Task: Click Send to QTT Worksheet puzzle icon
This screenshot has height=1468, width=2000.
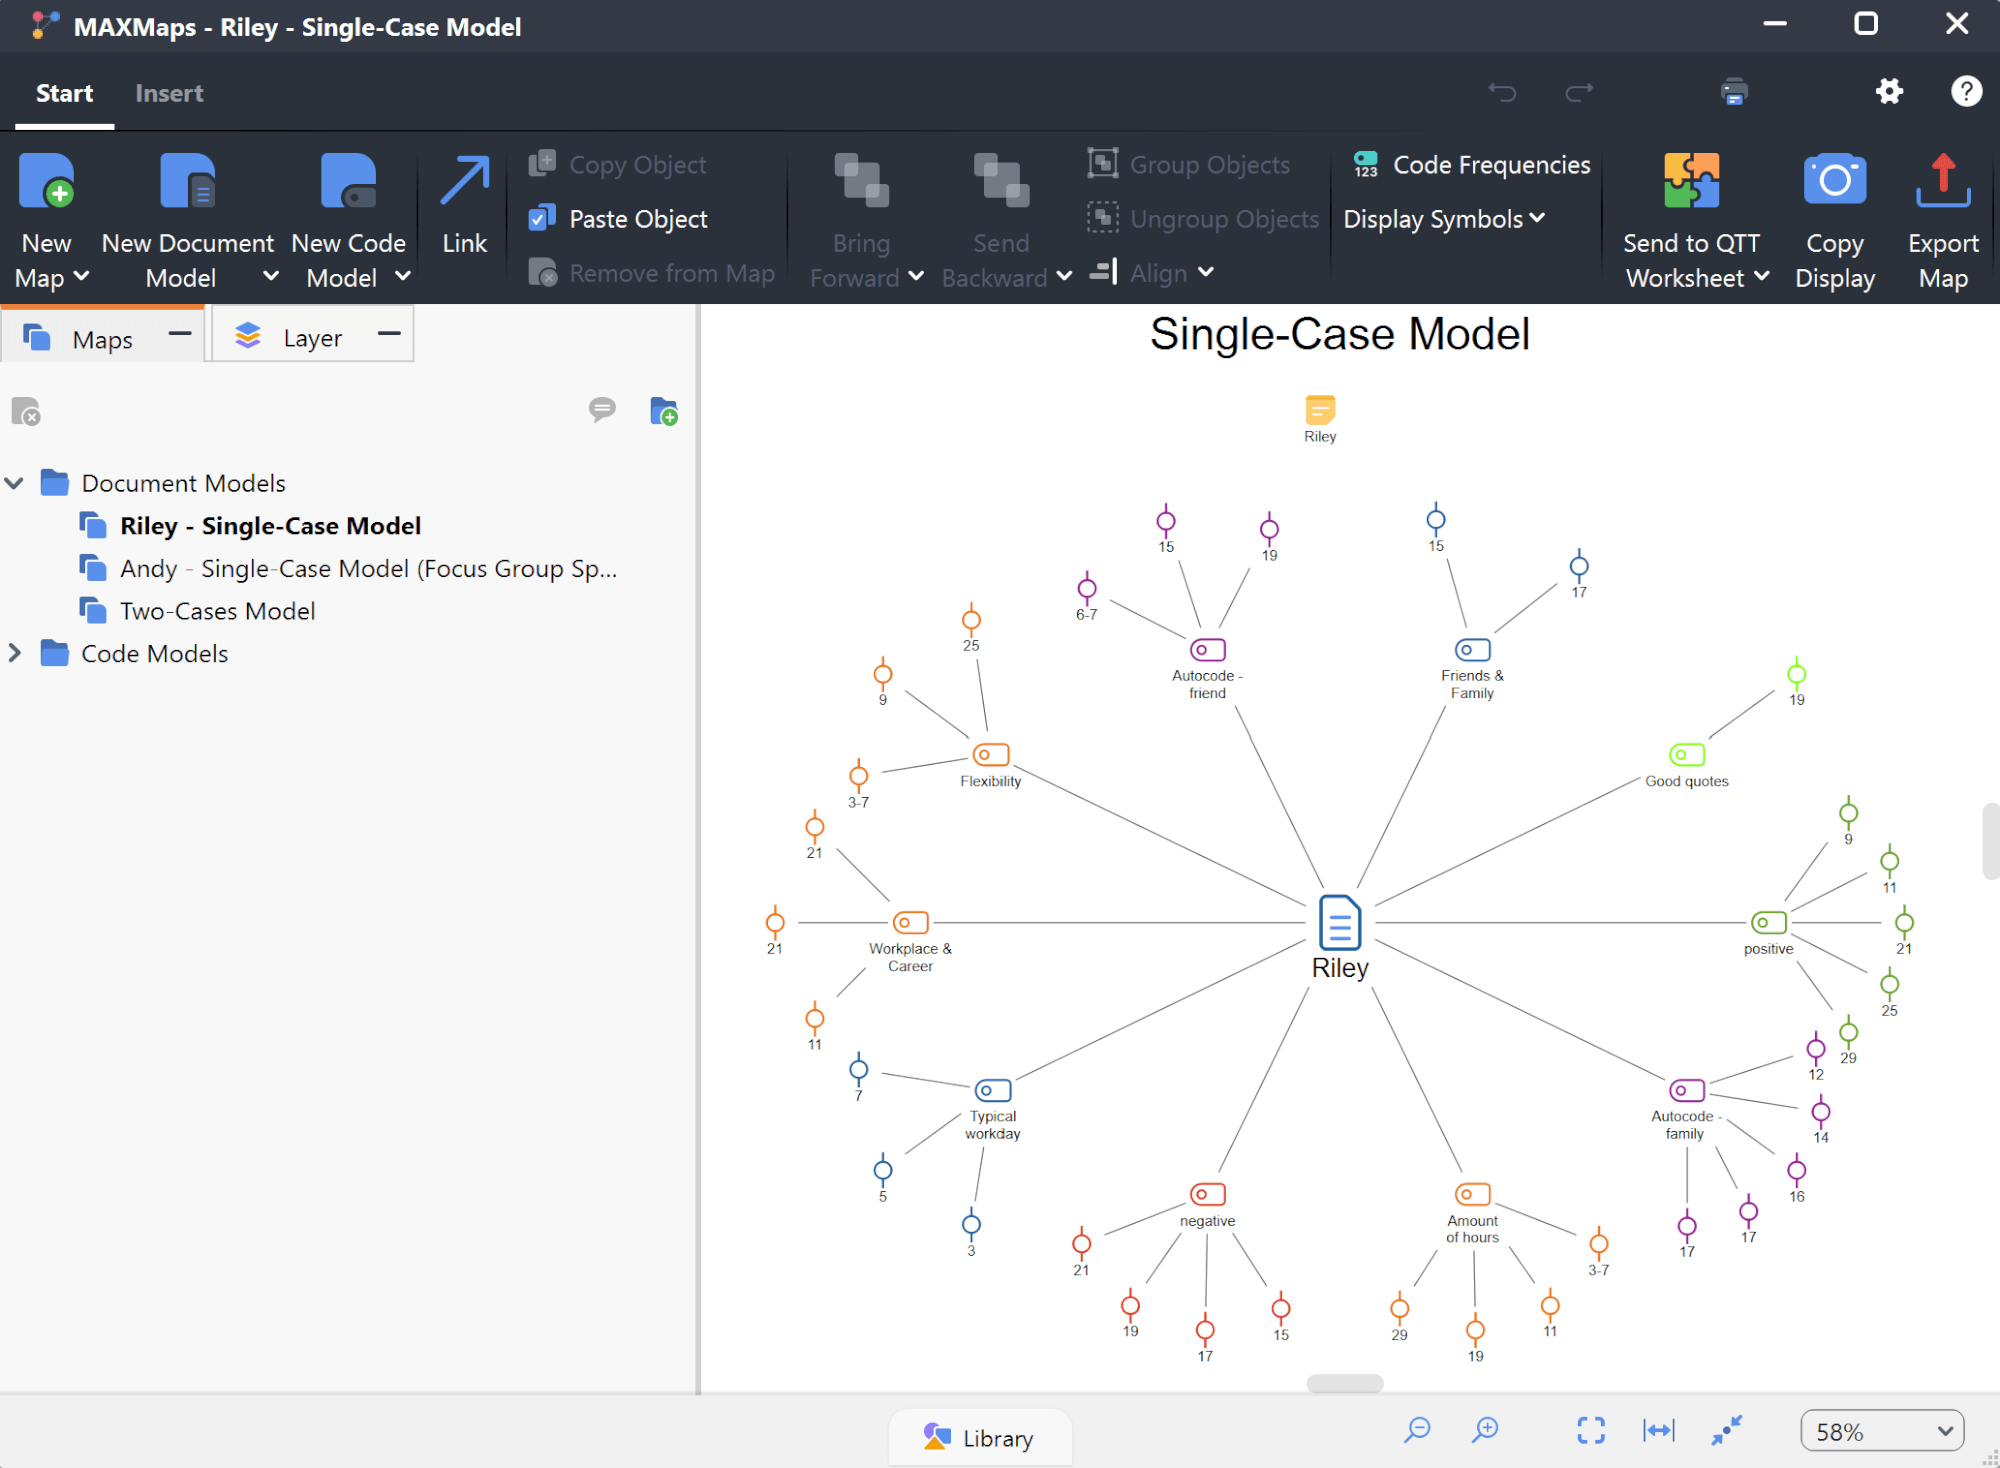Action: 1691,181
